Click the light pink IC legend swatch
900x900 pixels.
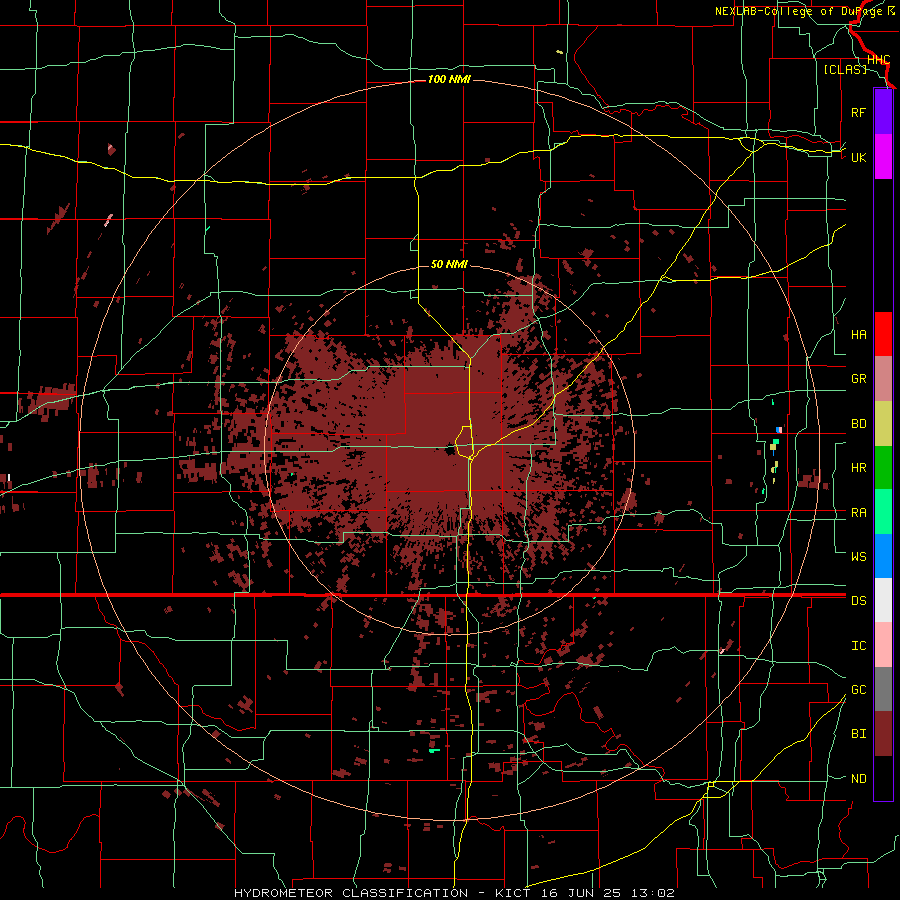(x=883, y=645)
